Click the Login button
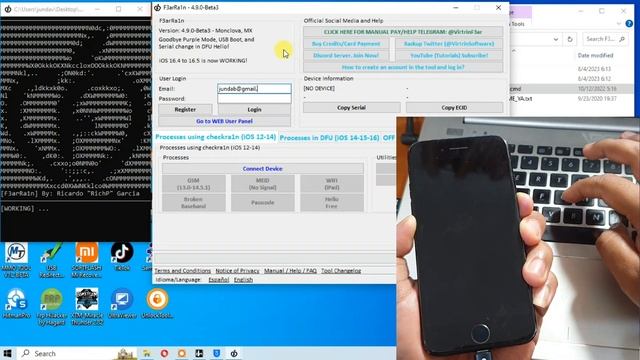640x360 pixels. point(254,110)
